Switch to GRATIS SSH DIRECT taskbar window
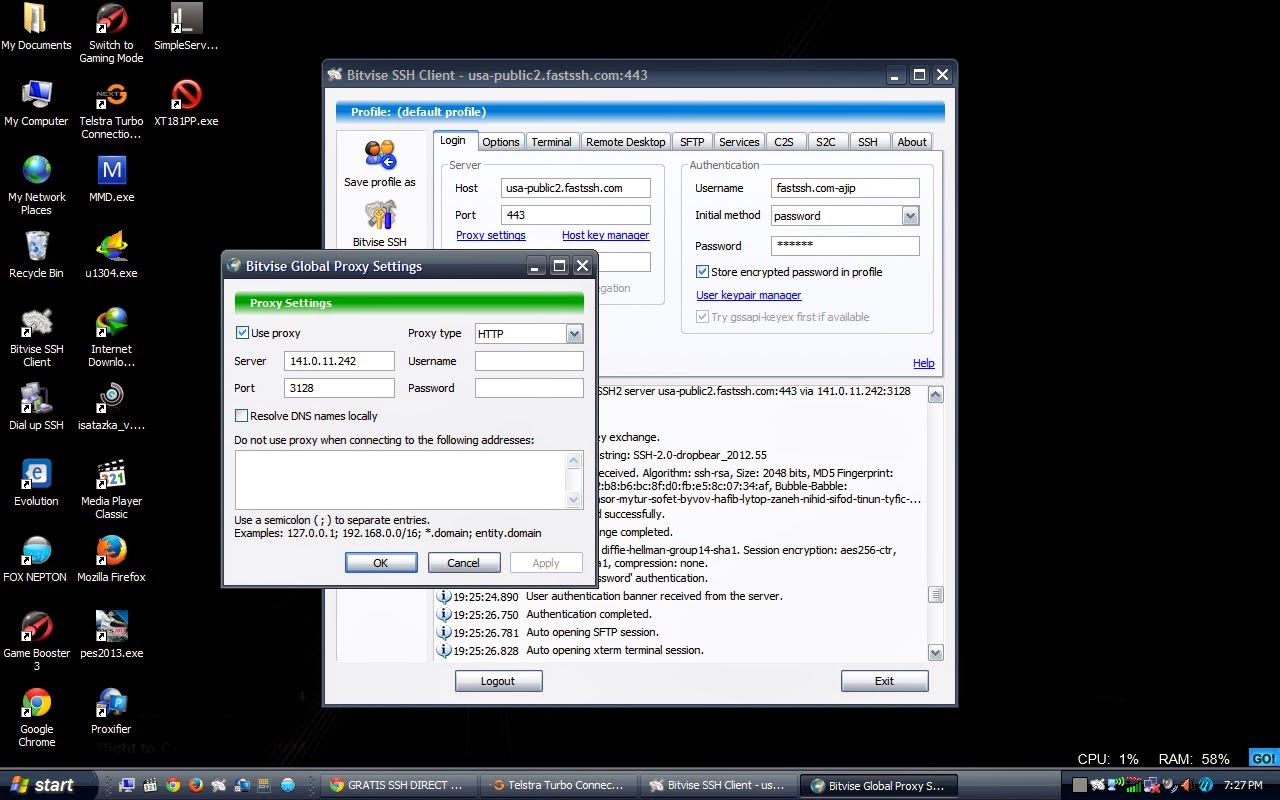Image resolution: width=1280 pixels, height=800 pixels. (x=399, y=785)
